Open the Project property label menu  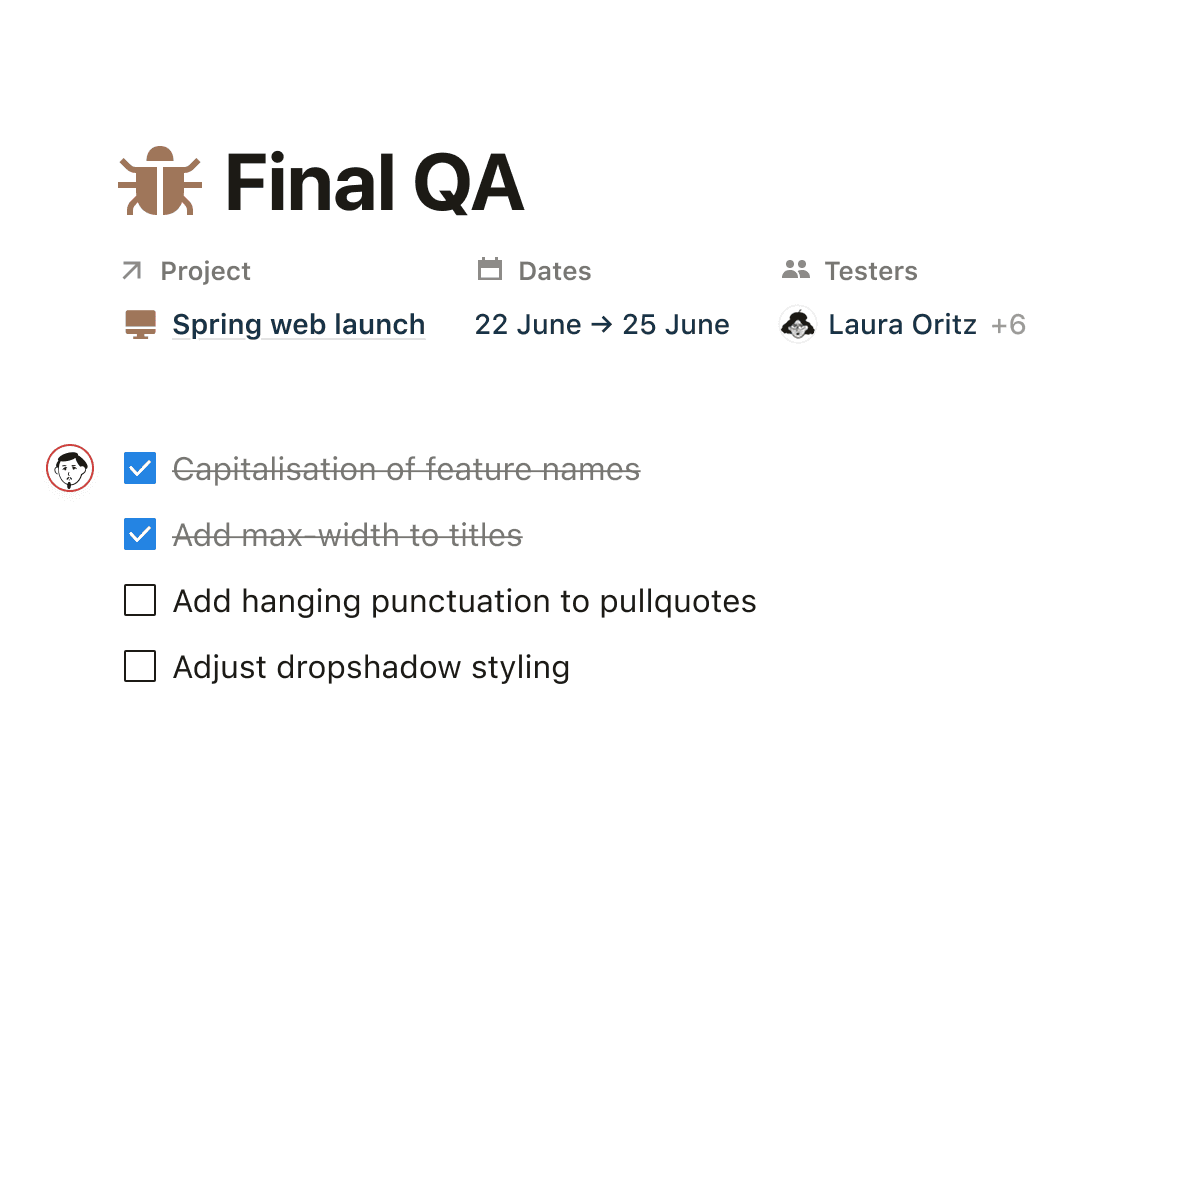pyautogui.click(x=205, y=271)
